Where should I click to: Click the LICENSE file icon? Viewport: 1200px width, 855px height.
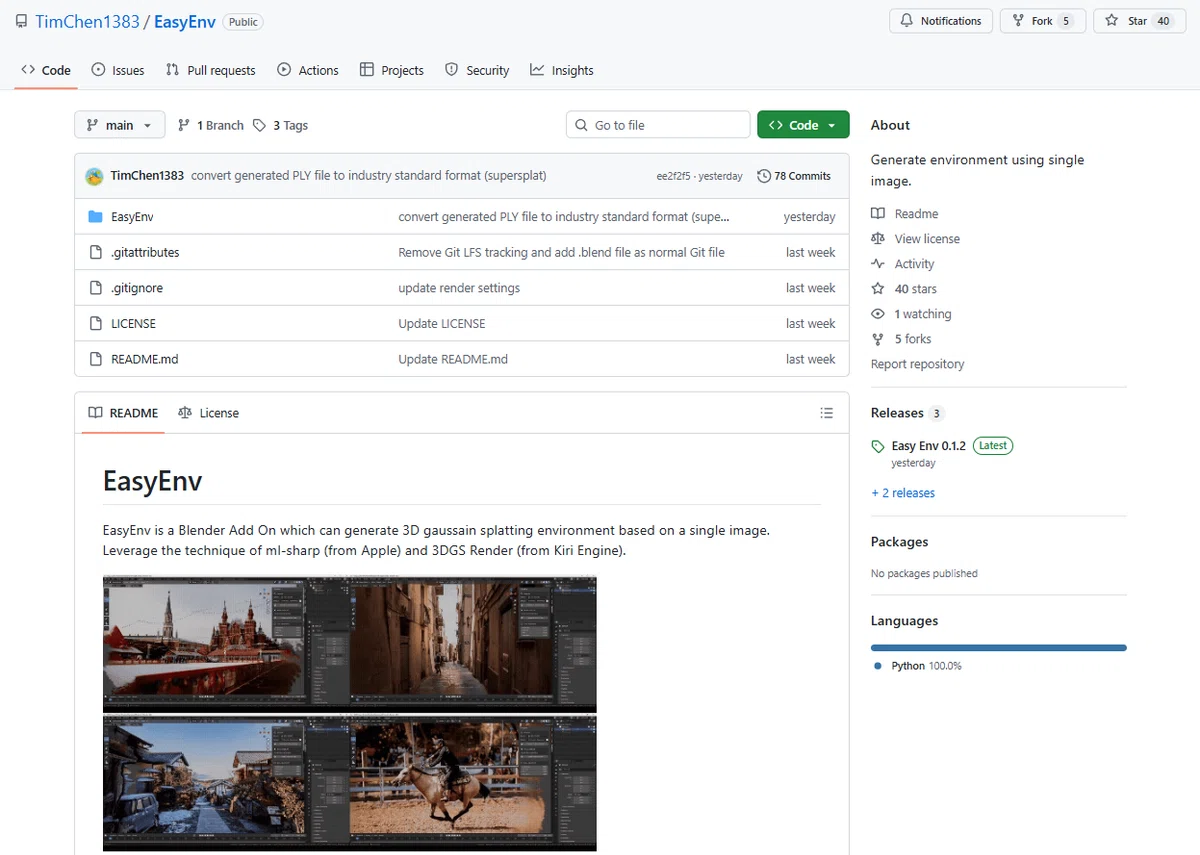96,324
